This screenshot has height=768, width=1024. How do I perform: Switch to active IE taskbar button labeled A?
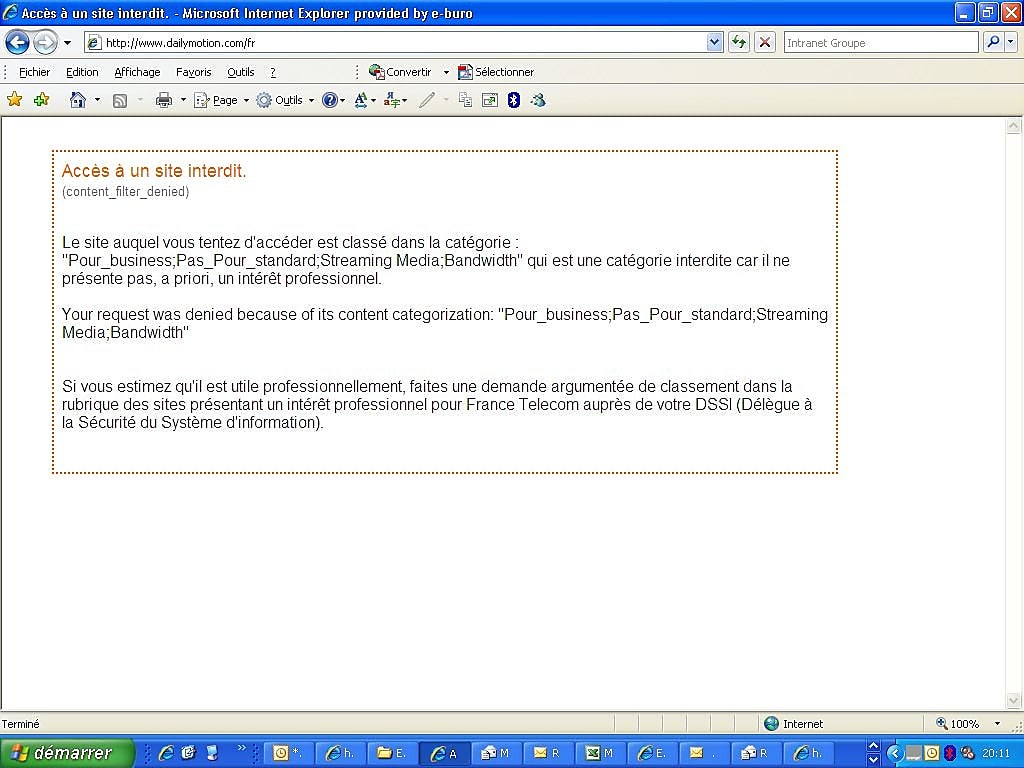pos(443,753)
